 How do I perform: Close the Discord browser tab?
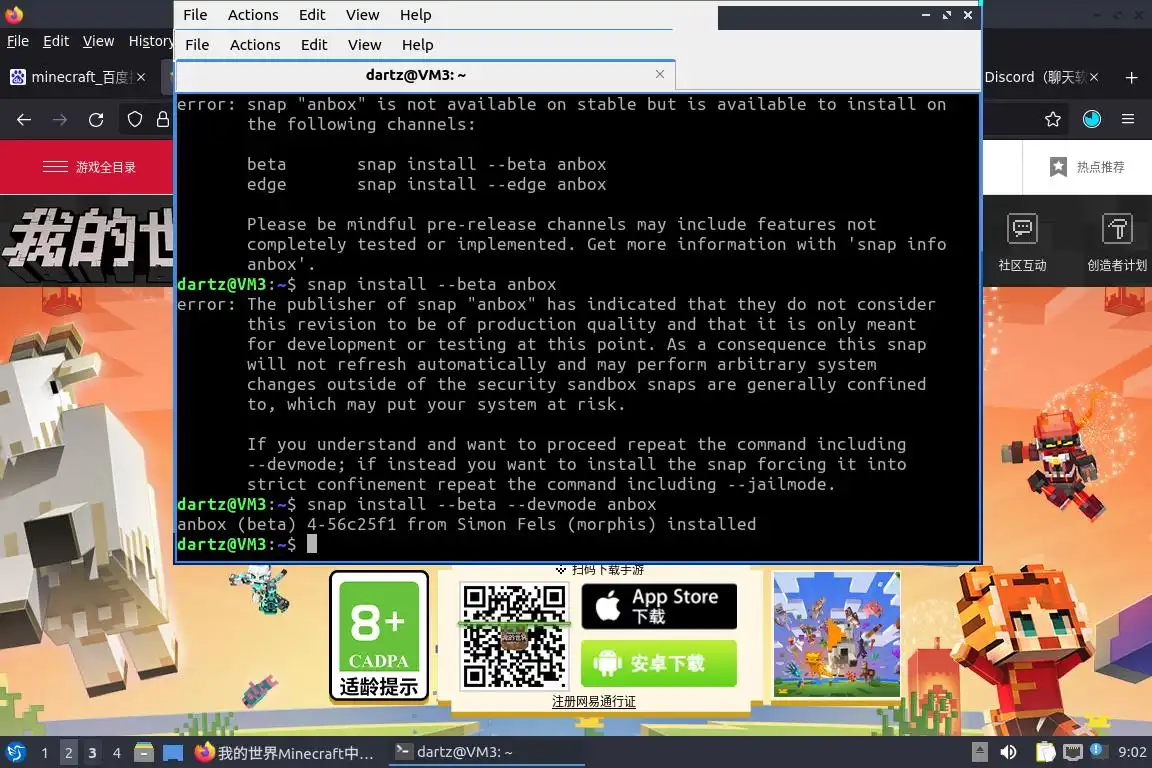1094,77
